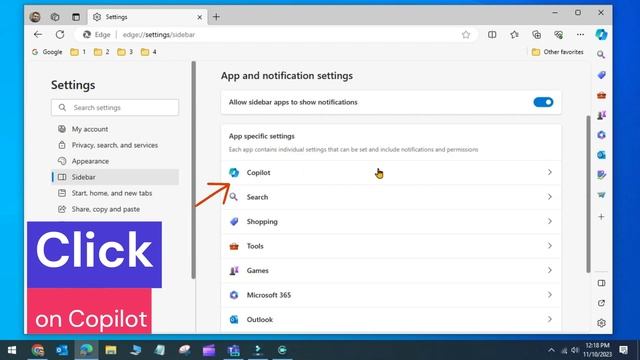Expand the Games app settings chevron
640x360 pixels.
coord(549,270)
